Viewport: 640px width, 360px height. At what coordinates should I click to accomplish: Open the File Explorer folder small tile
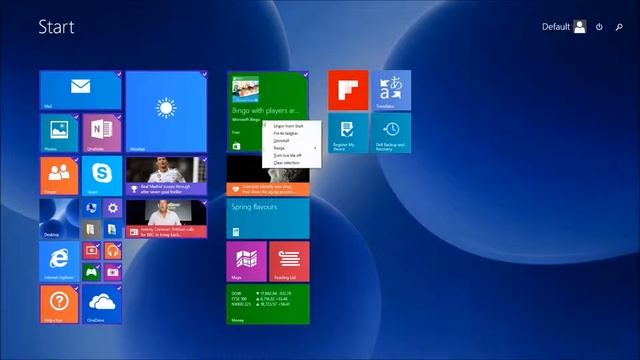pos(91,229)
